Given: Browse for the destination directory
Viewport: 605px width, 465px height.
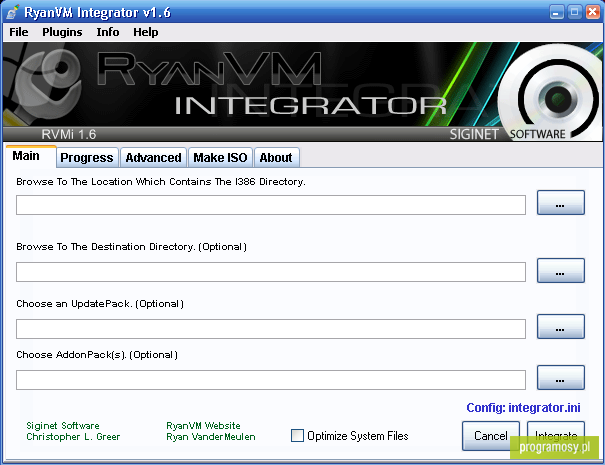Looking at the screenshot, I should click(x=561, y=271).
